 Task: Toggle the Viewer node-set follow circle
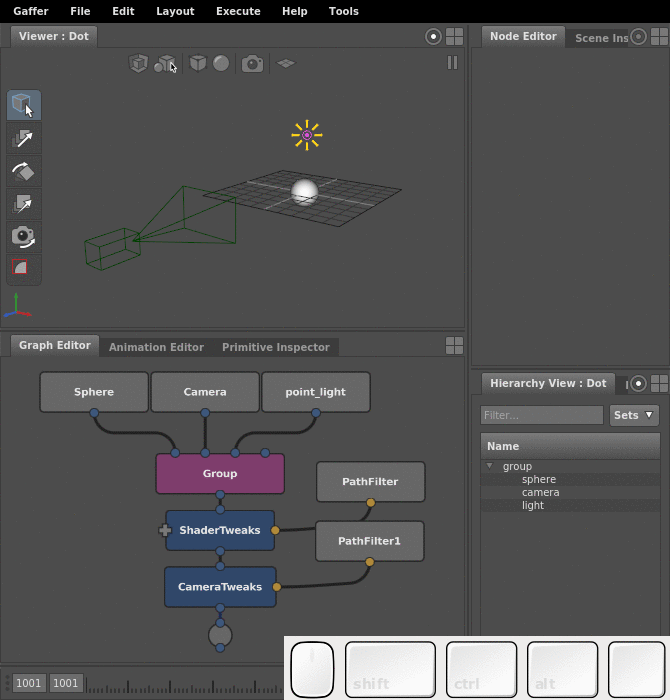point(433,37)
